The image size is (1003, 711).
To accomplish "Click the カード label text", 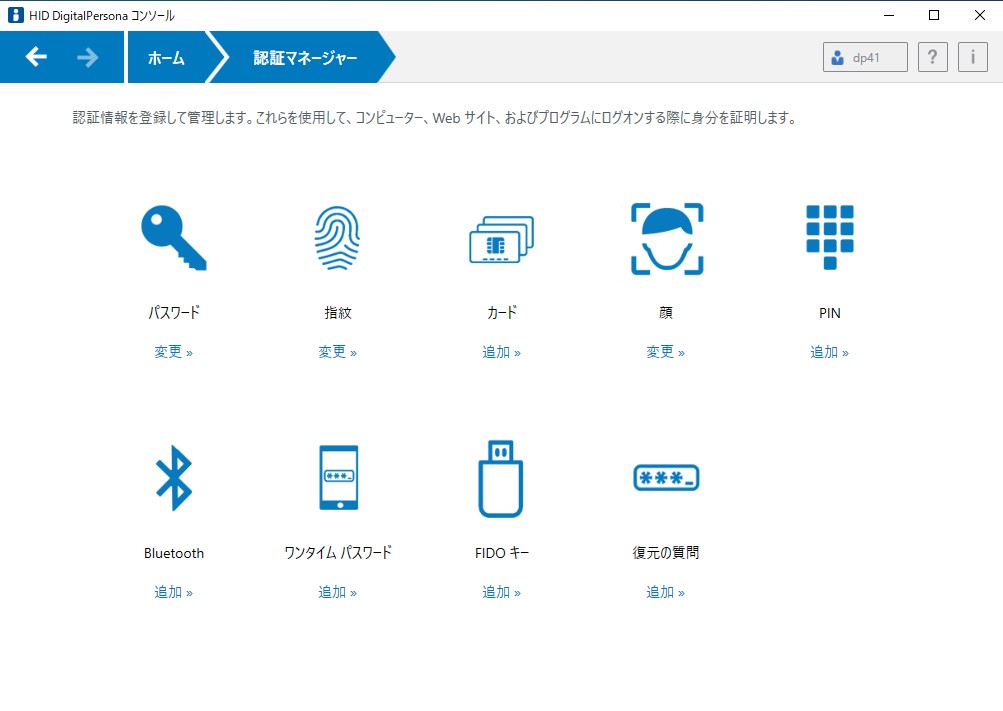I will tap(502, 313).
